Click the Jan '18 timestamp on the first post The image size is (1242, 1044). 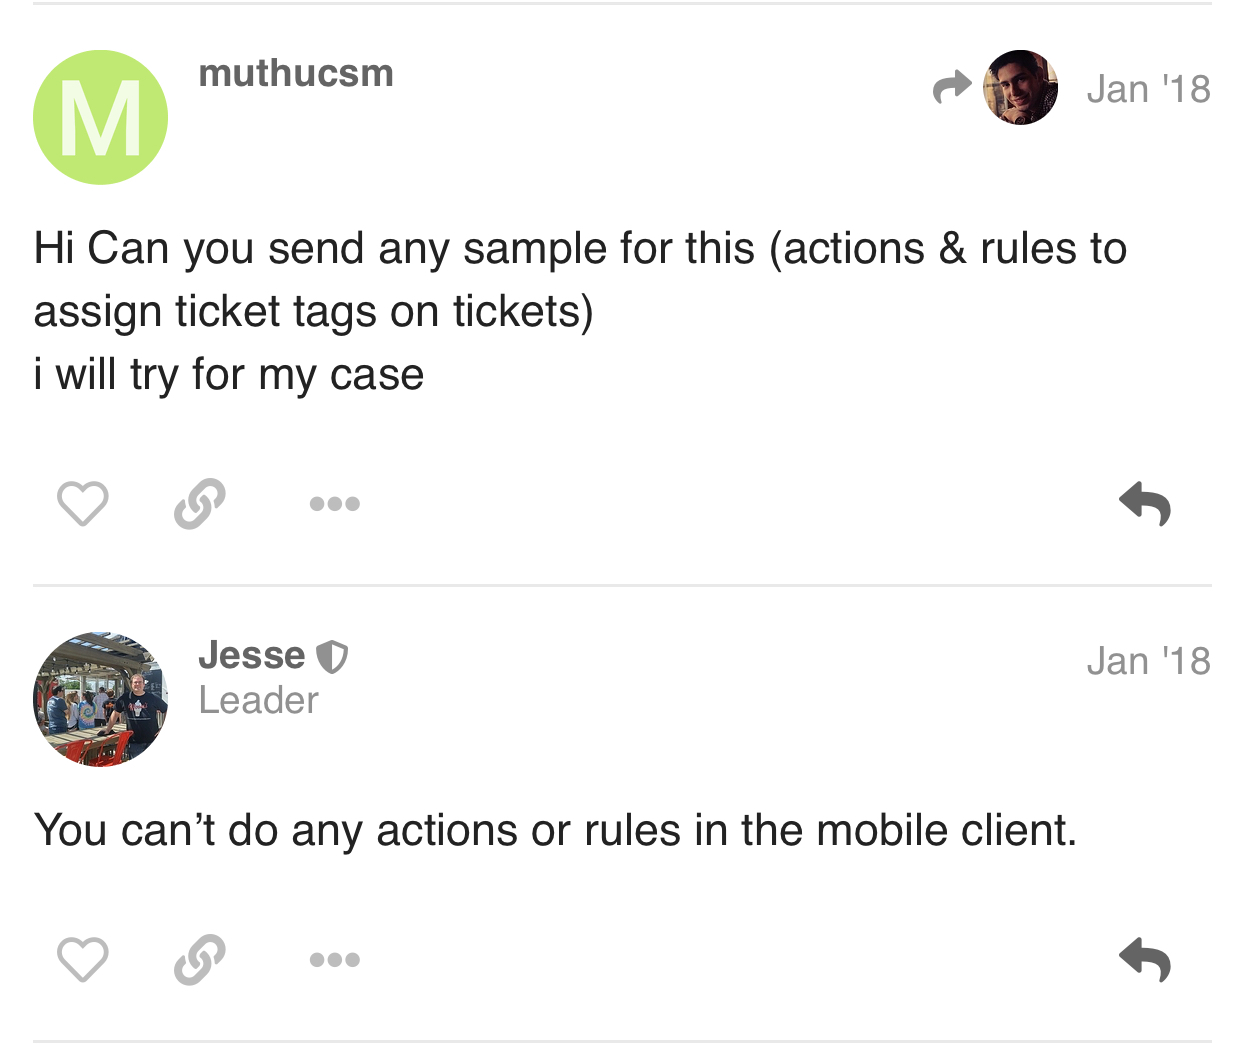click(x=1149, y=88)
